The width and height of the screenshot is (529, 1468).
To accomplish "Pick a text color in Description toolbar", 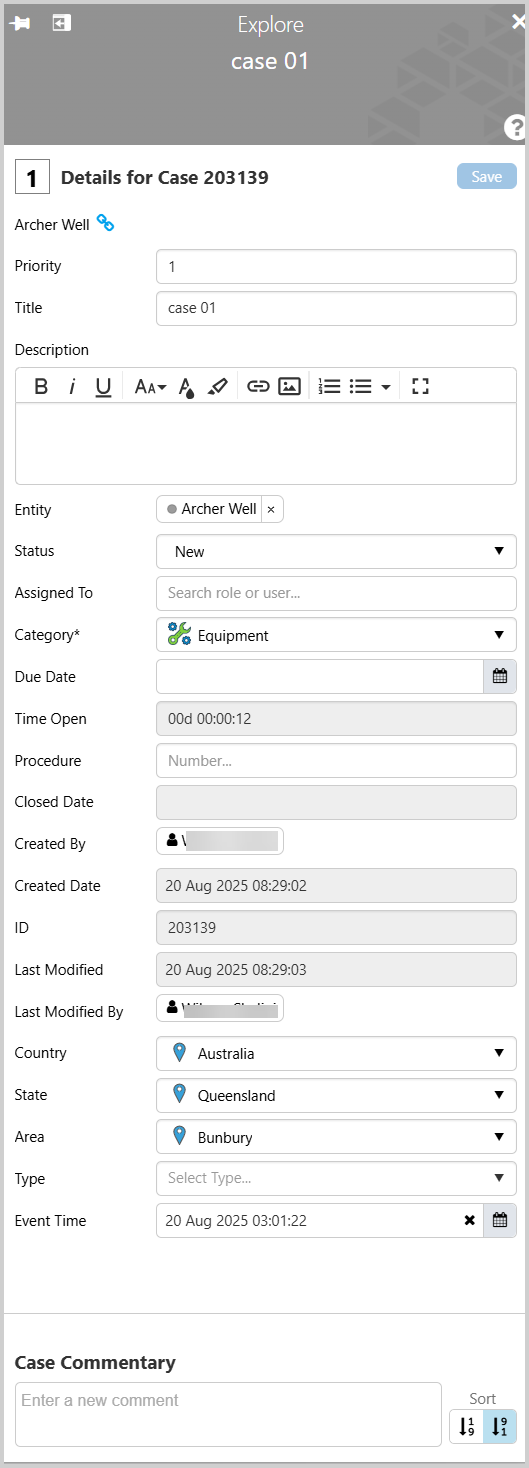I will [186, 387].
